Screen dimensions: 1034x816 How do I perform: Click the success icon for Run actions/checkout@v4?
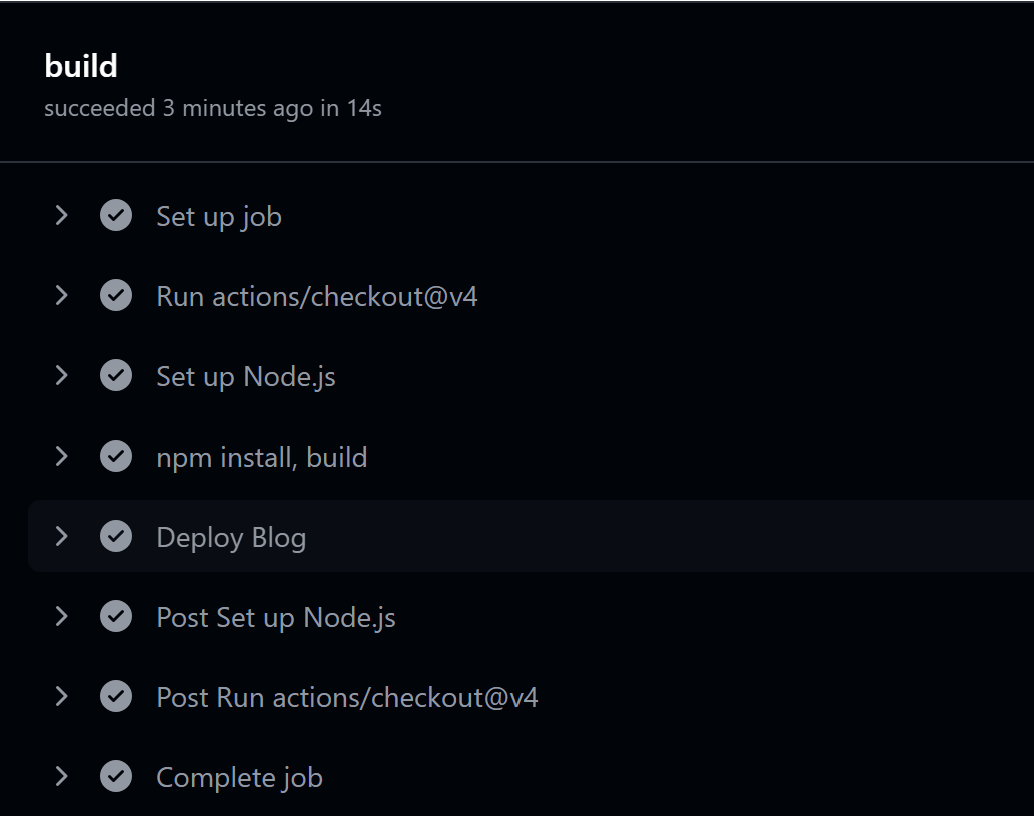click(x=116, y=296)
